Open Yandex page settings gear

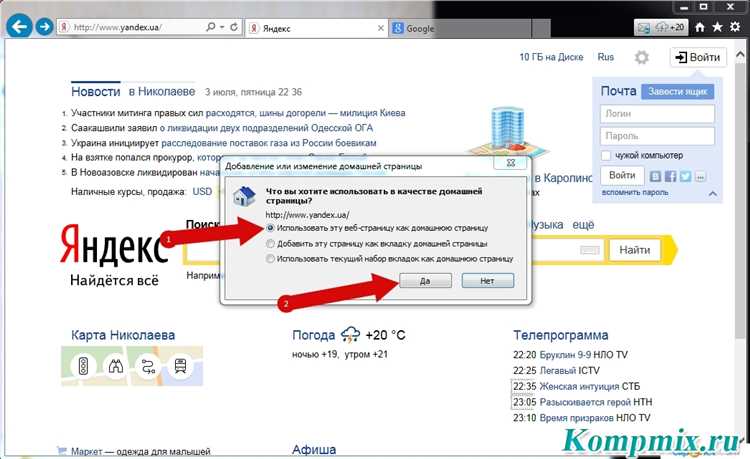pos(641,57)
